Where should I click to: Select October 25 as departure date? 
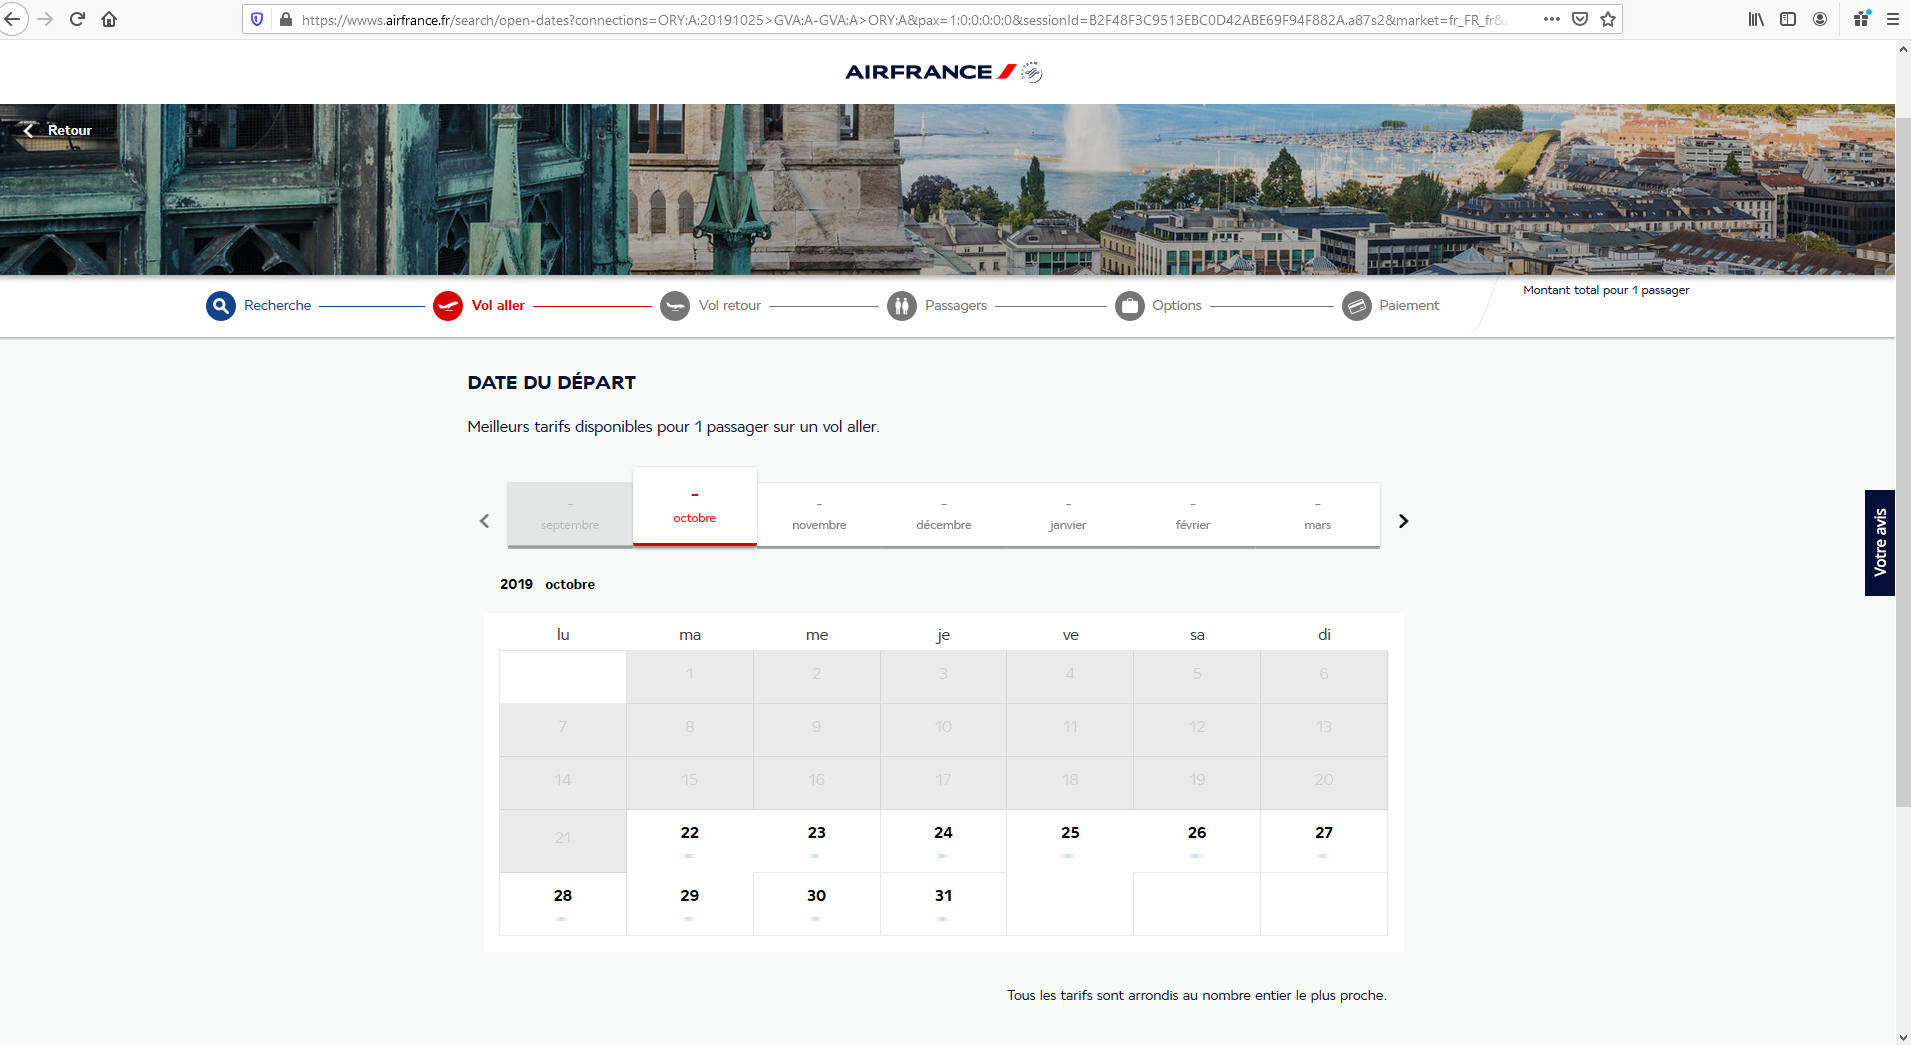pos(1069,840)
